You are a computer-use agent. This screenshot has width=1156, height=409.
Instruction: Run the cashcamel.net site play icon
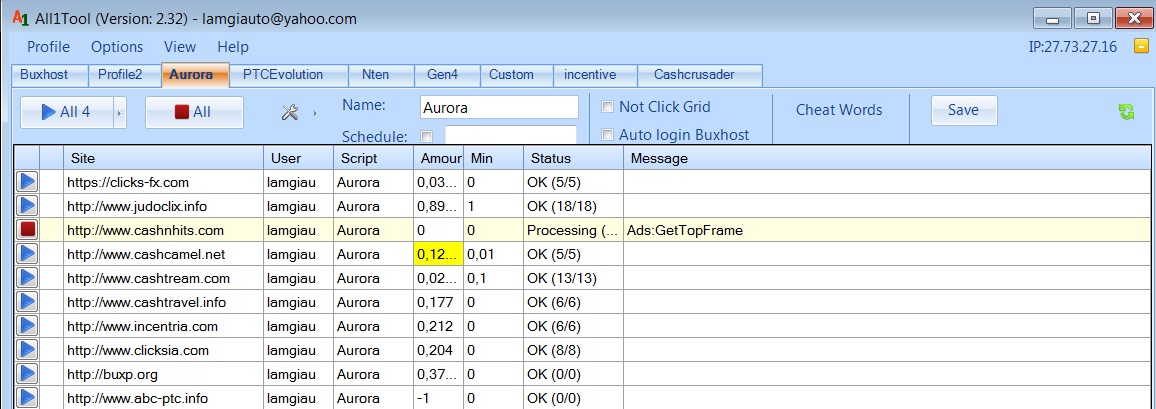pos(27,254)
